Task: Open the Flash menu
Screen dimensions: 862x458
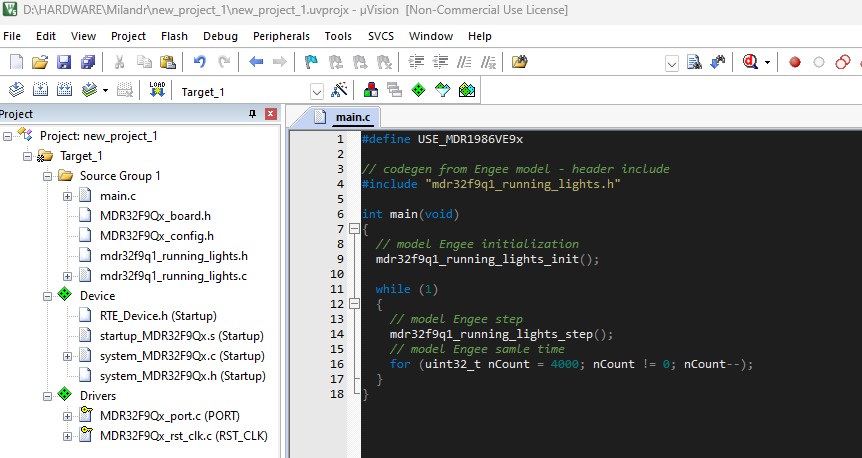Action: 174,36
